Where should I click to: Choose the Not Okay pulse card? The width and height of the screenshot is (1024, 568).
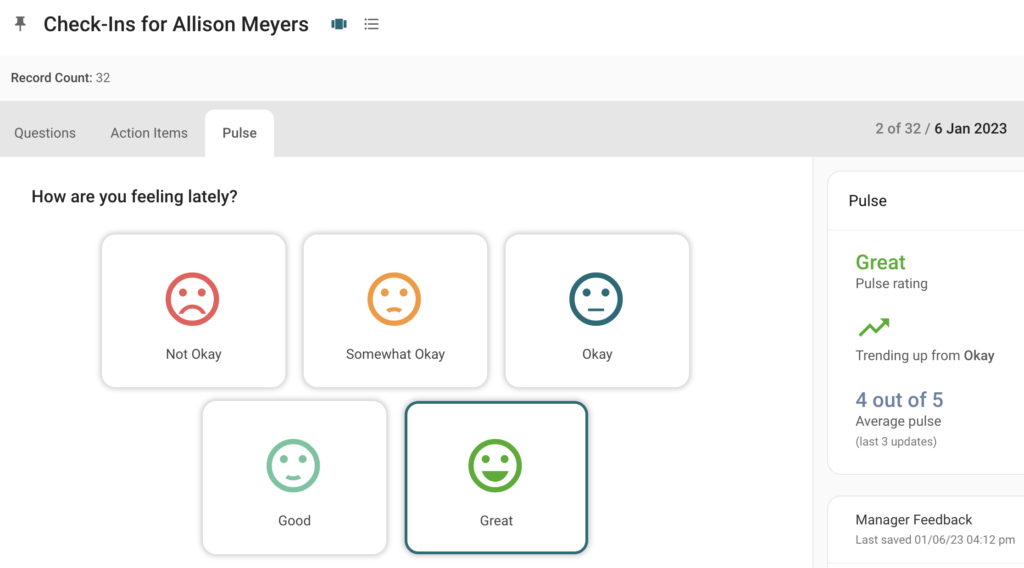193,311
